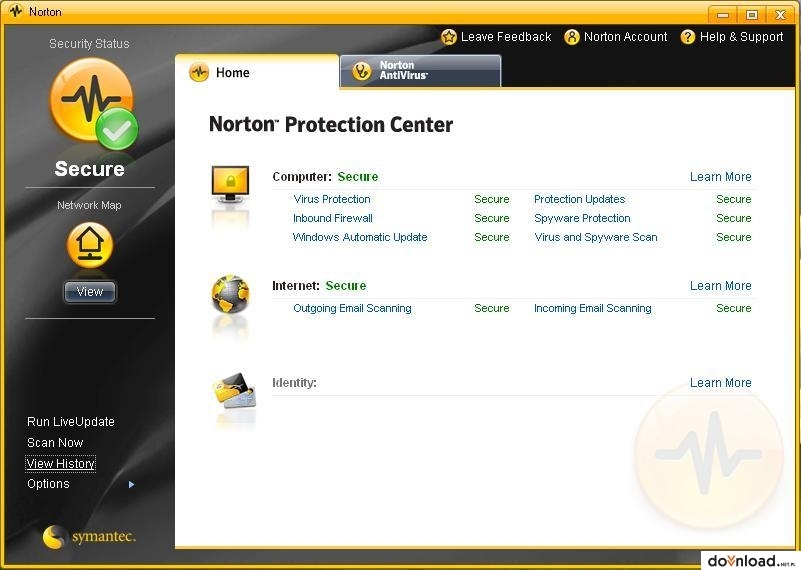Select Protection Updates item
801x570 pixels.
point(579,199)
